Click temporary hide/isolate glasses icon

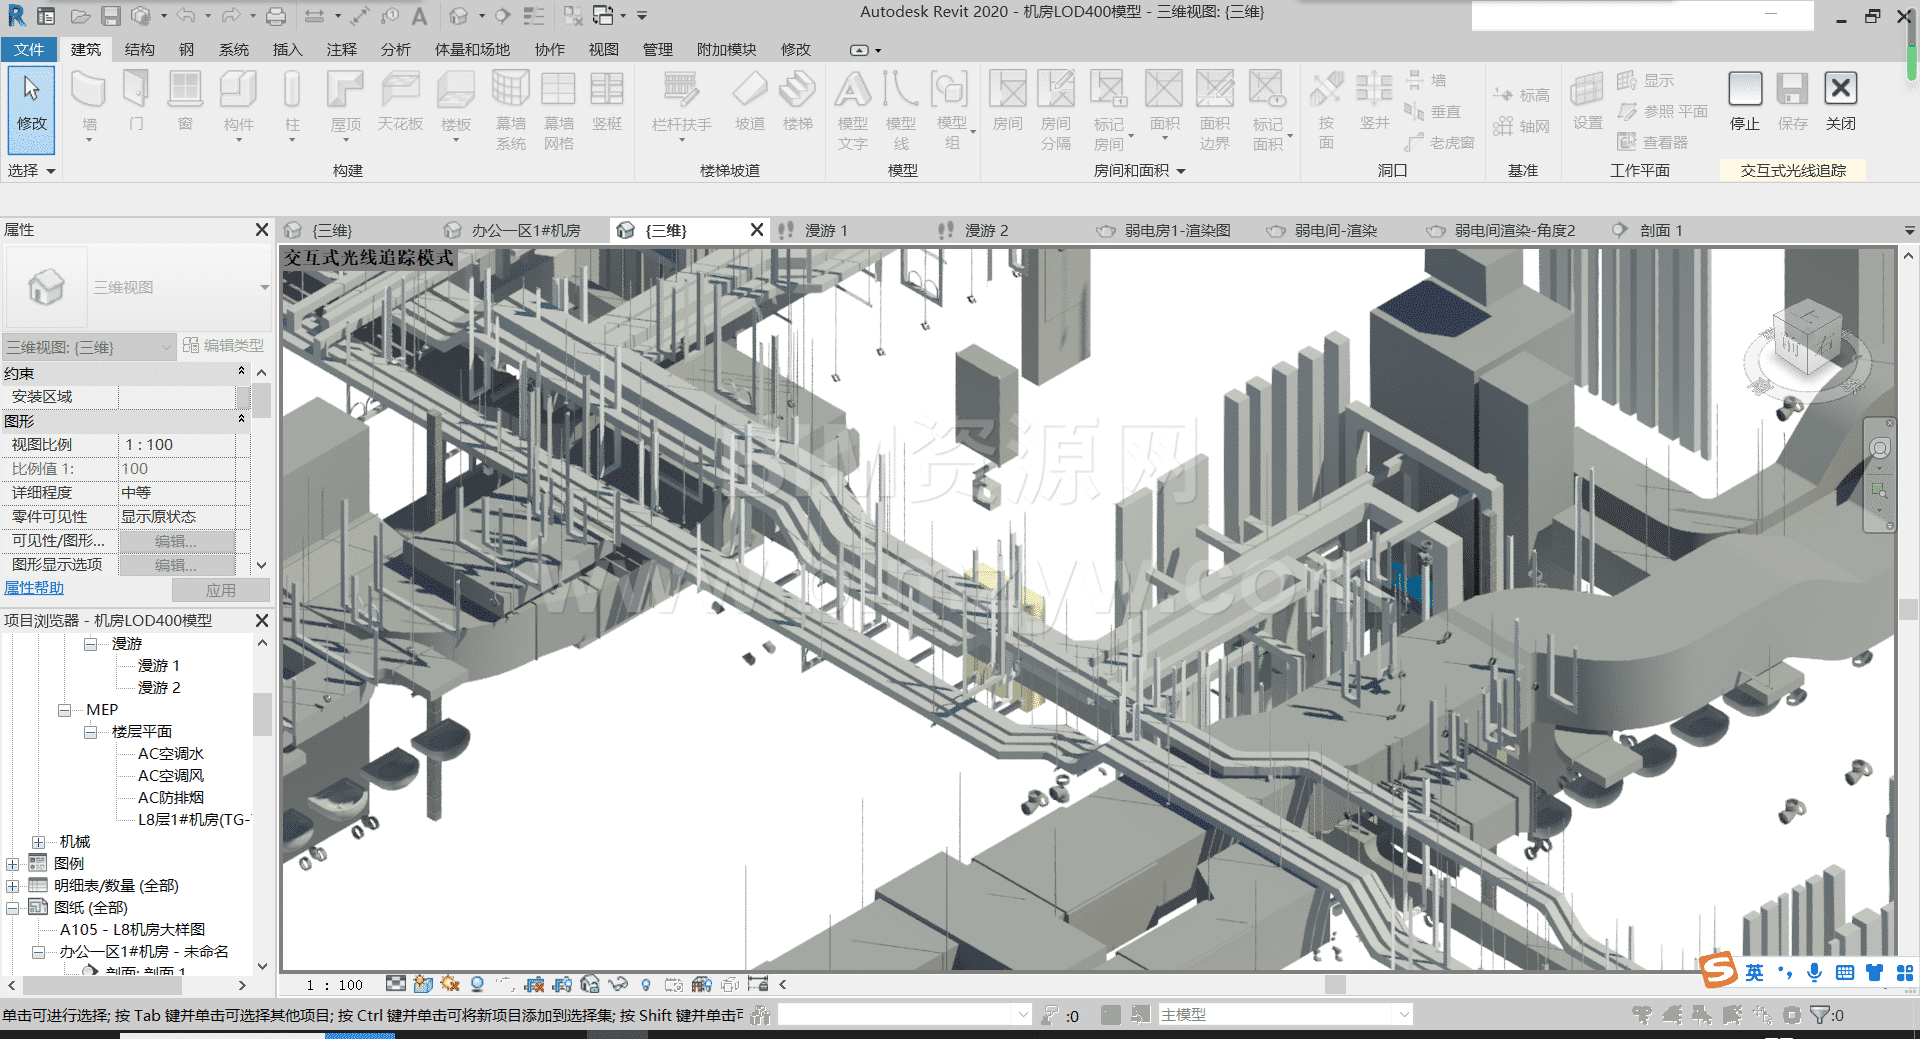618,985
